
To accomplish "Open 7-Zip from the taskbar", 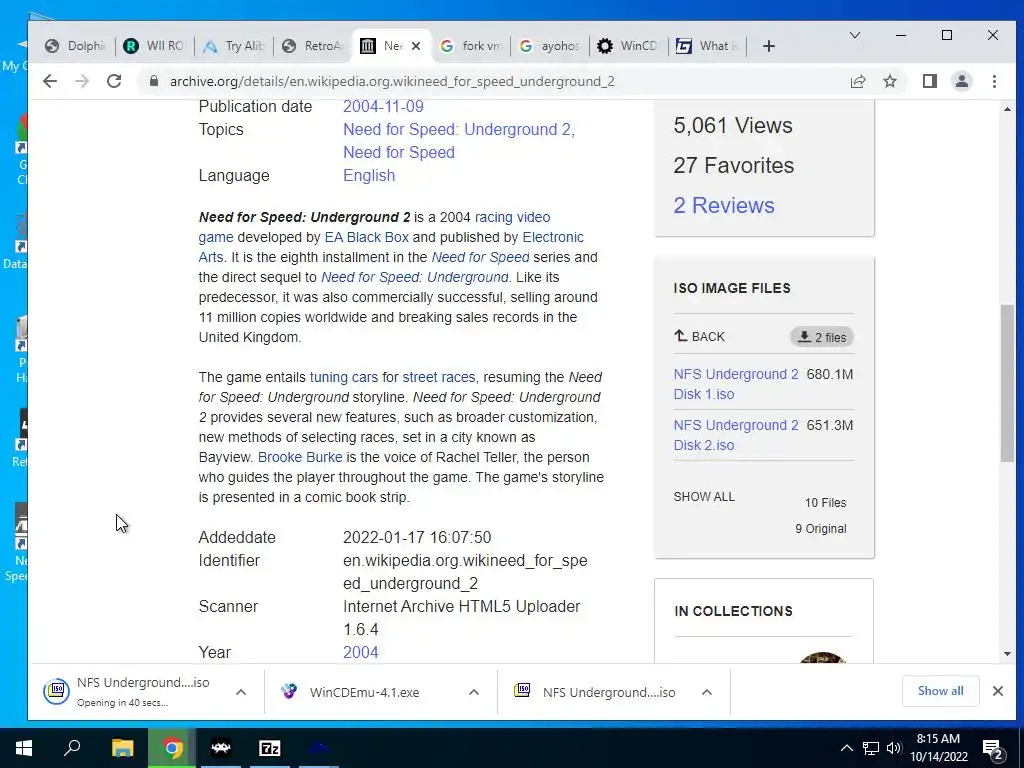I will [x=270, y=748].
